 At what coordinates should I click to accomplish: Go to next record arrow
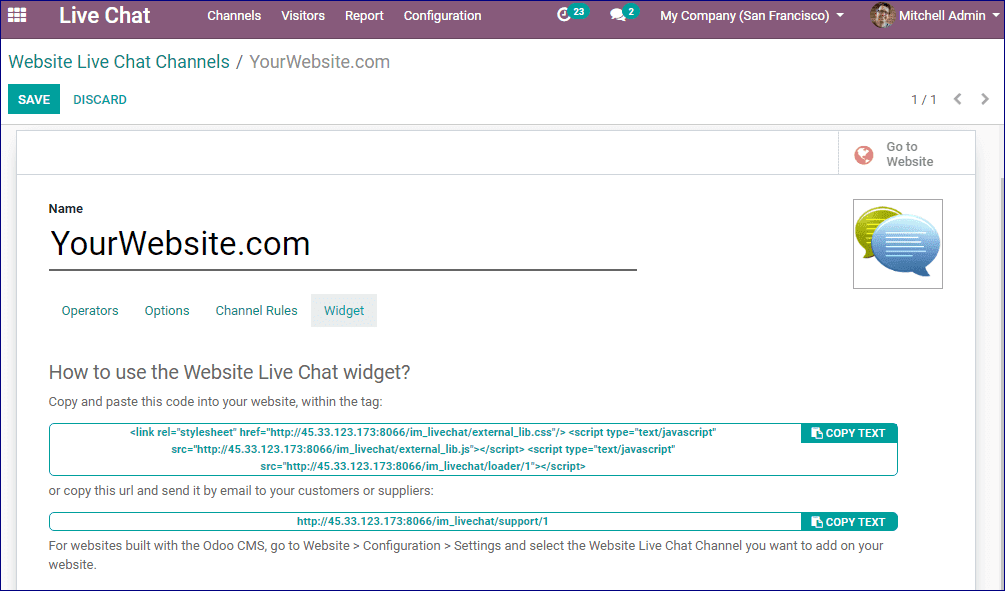coord(985,99)
